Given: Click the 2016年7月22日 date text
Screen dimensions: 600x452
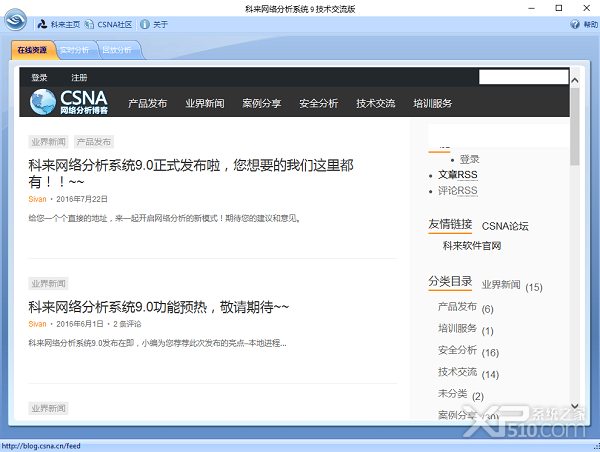Looking at the screenshot, I should pyautogui.click(x=82, y=199).
